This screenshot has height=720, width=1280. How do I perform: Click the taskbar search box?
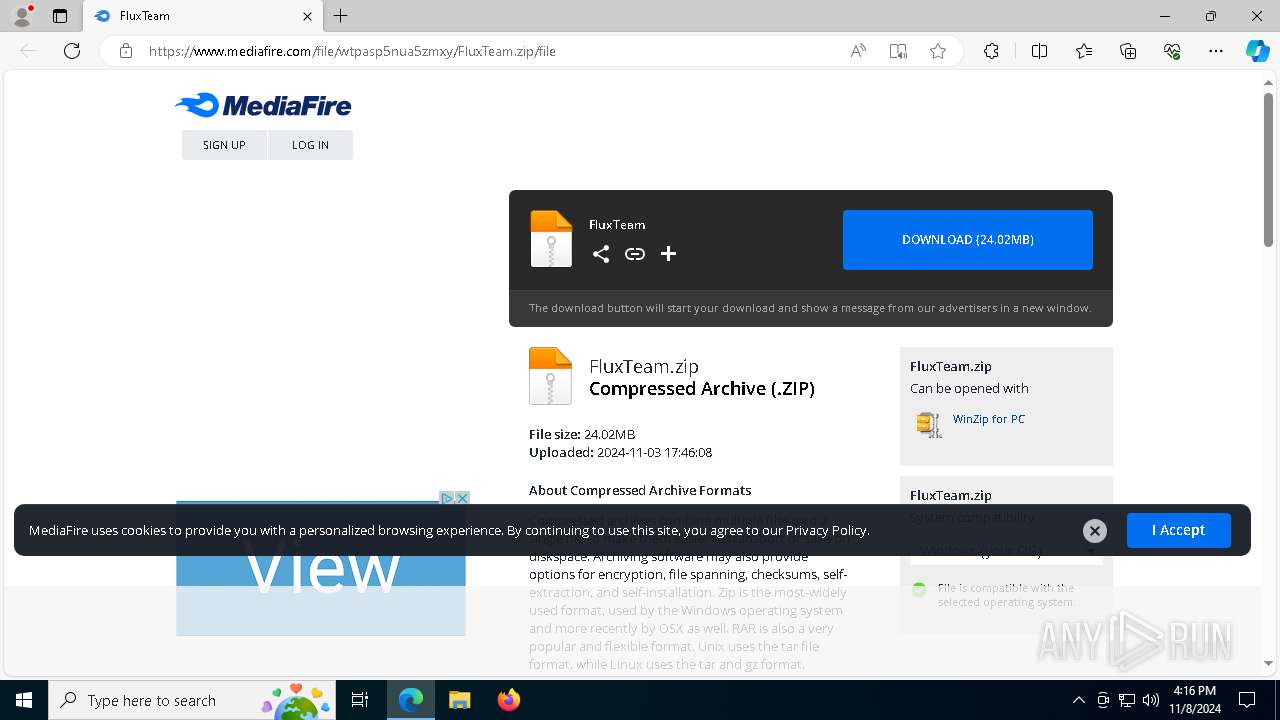coord(192,700)
